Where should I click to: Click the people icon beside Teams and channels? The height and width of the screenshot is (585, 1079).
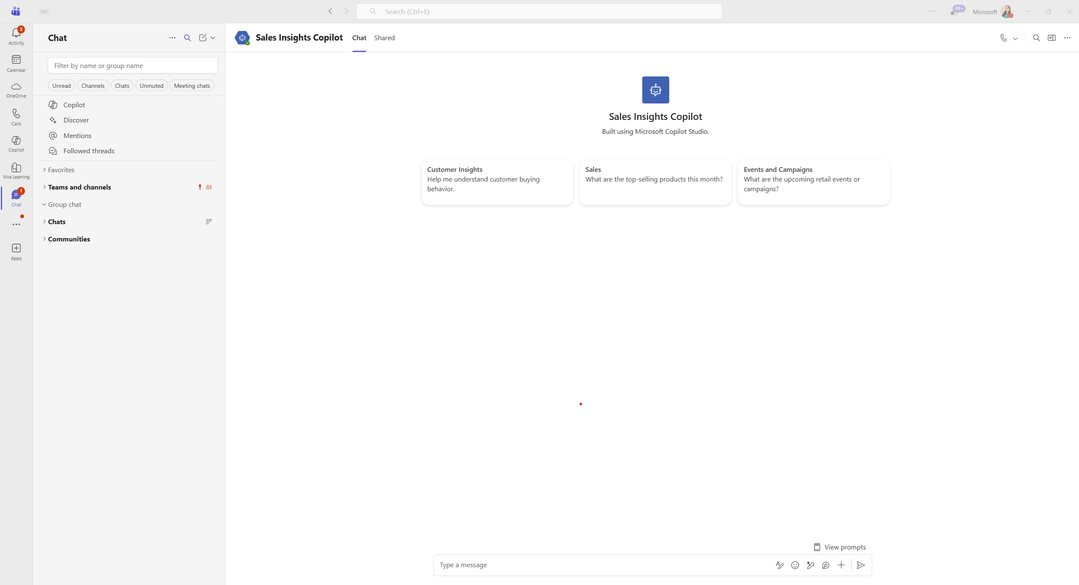pos(209,187)
